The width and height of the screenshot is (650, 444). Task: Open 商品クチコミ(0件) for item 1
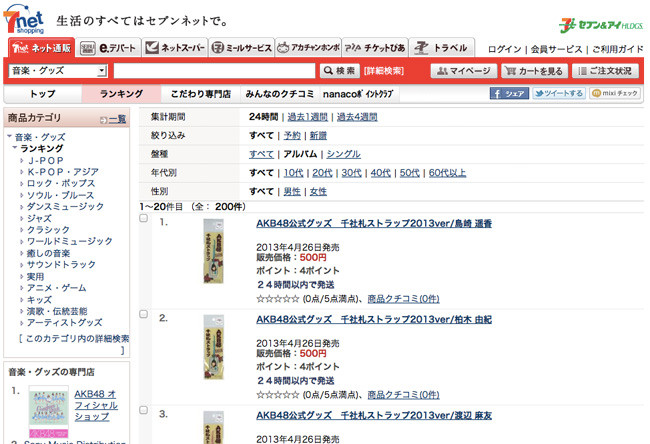point(403,299)
